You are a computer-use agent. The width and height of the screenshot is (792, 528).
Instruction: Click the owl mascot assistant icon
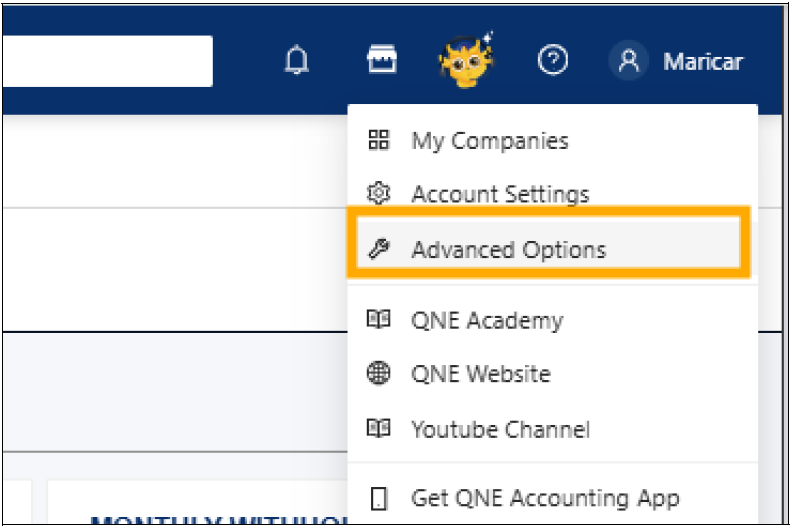pyautogui.click(x=466, y=60)
